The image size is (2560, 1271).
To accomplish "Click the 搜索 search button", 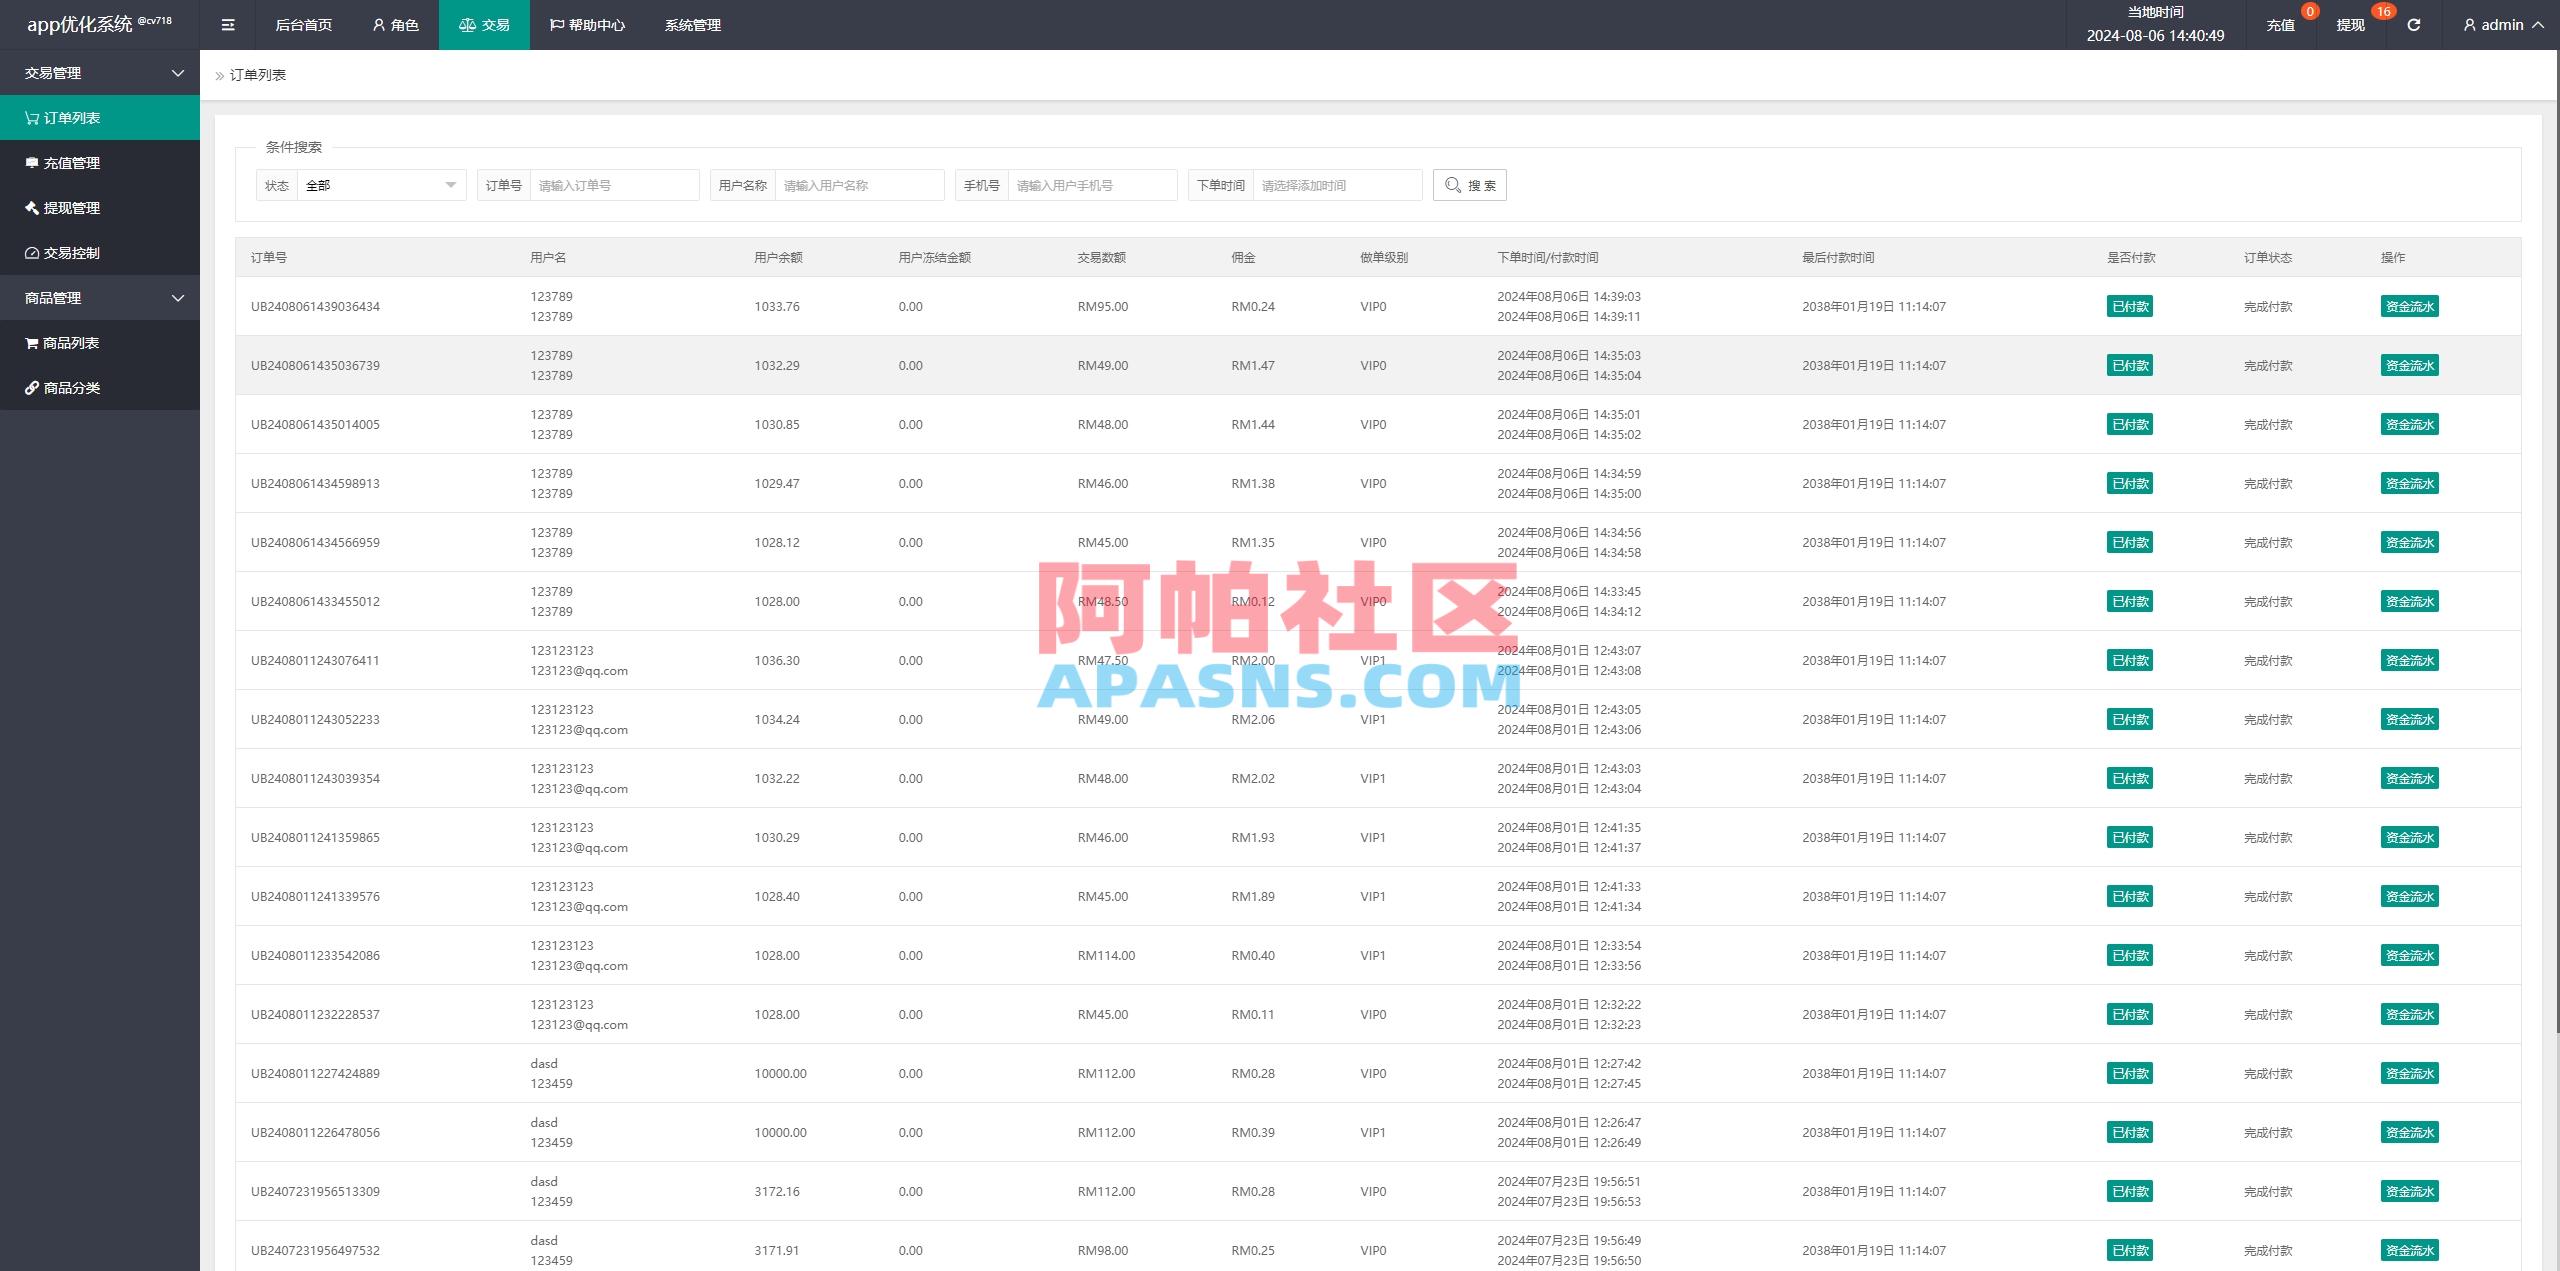I will (1469, 185).
